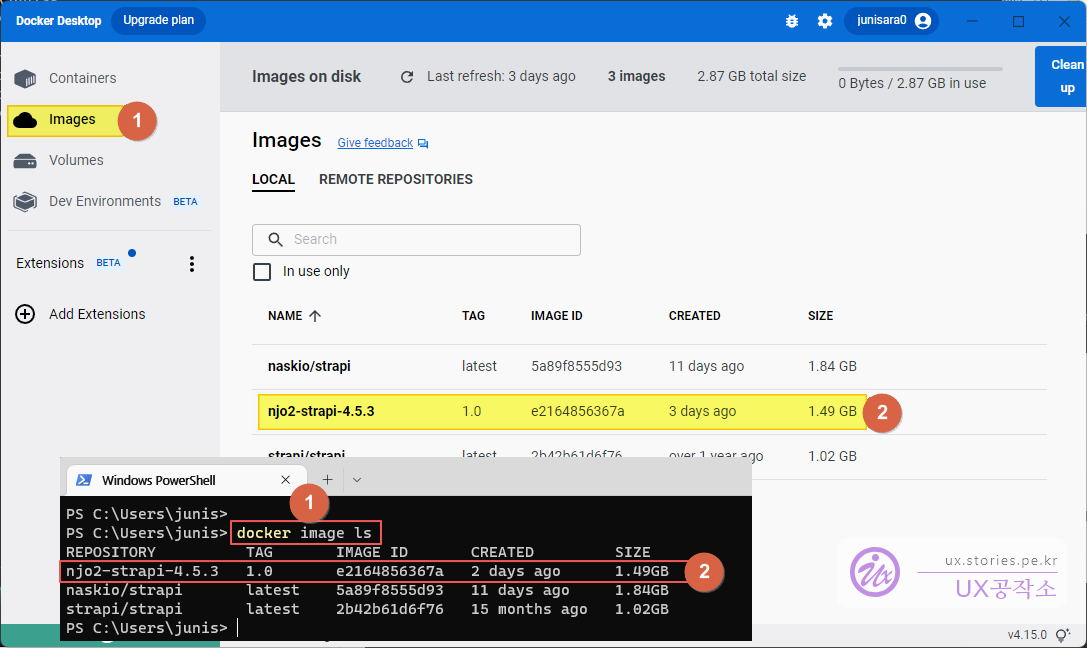1087x648 pixels.
Task: Focus the image Search input field
Action: (x=416, y=240)
